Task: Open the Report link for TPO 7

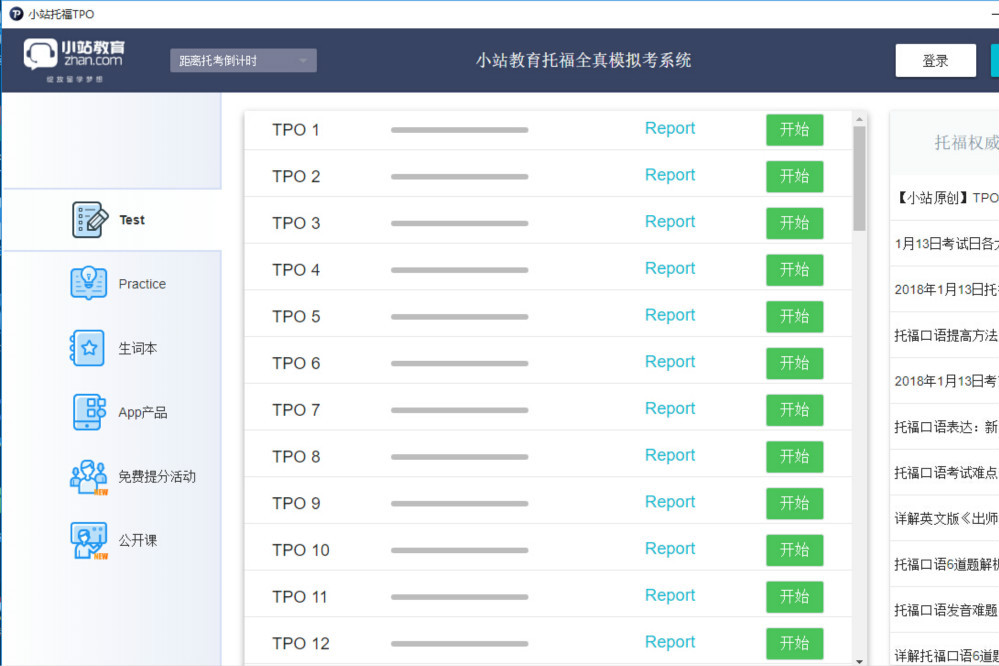Action: tap(670, 409)
